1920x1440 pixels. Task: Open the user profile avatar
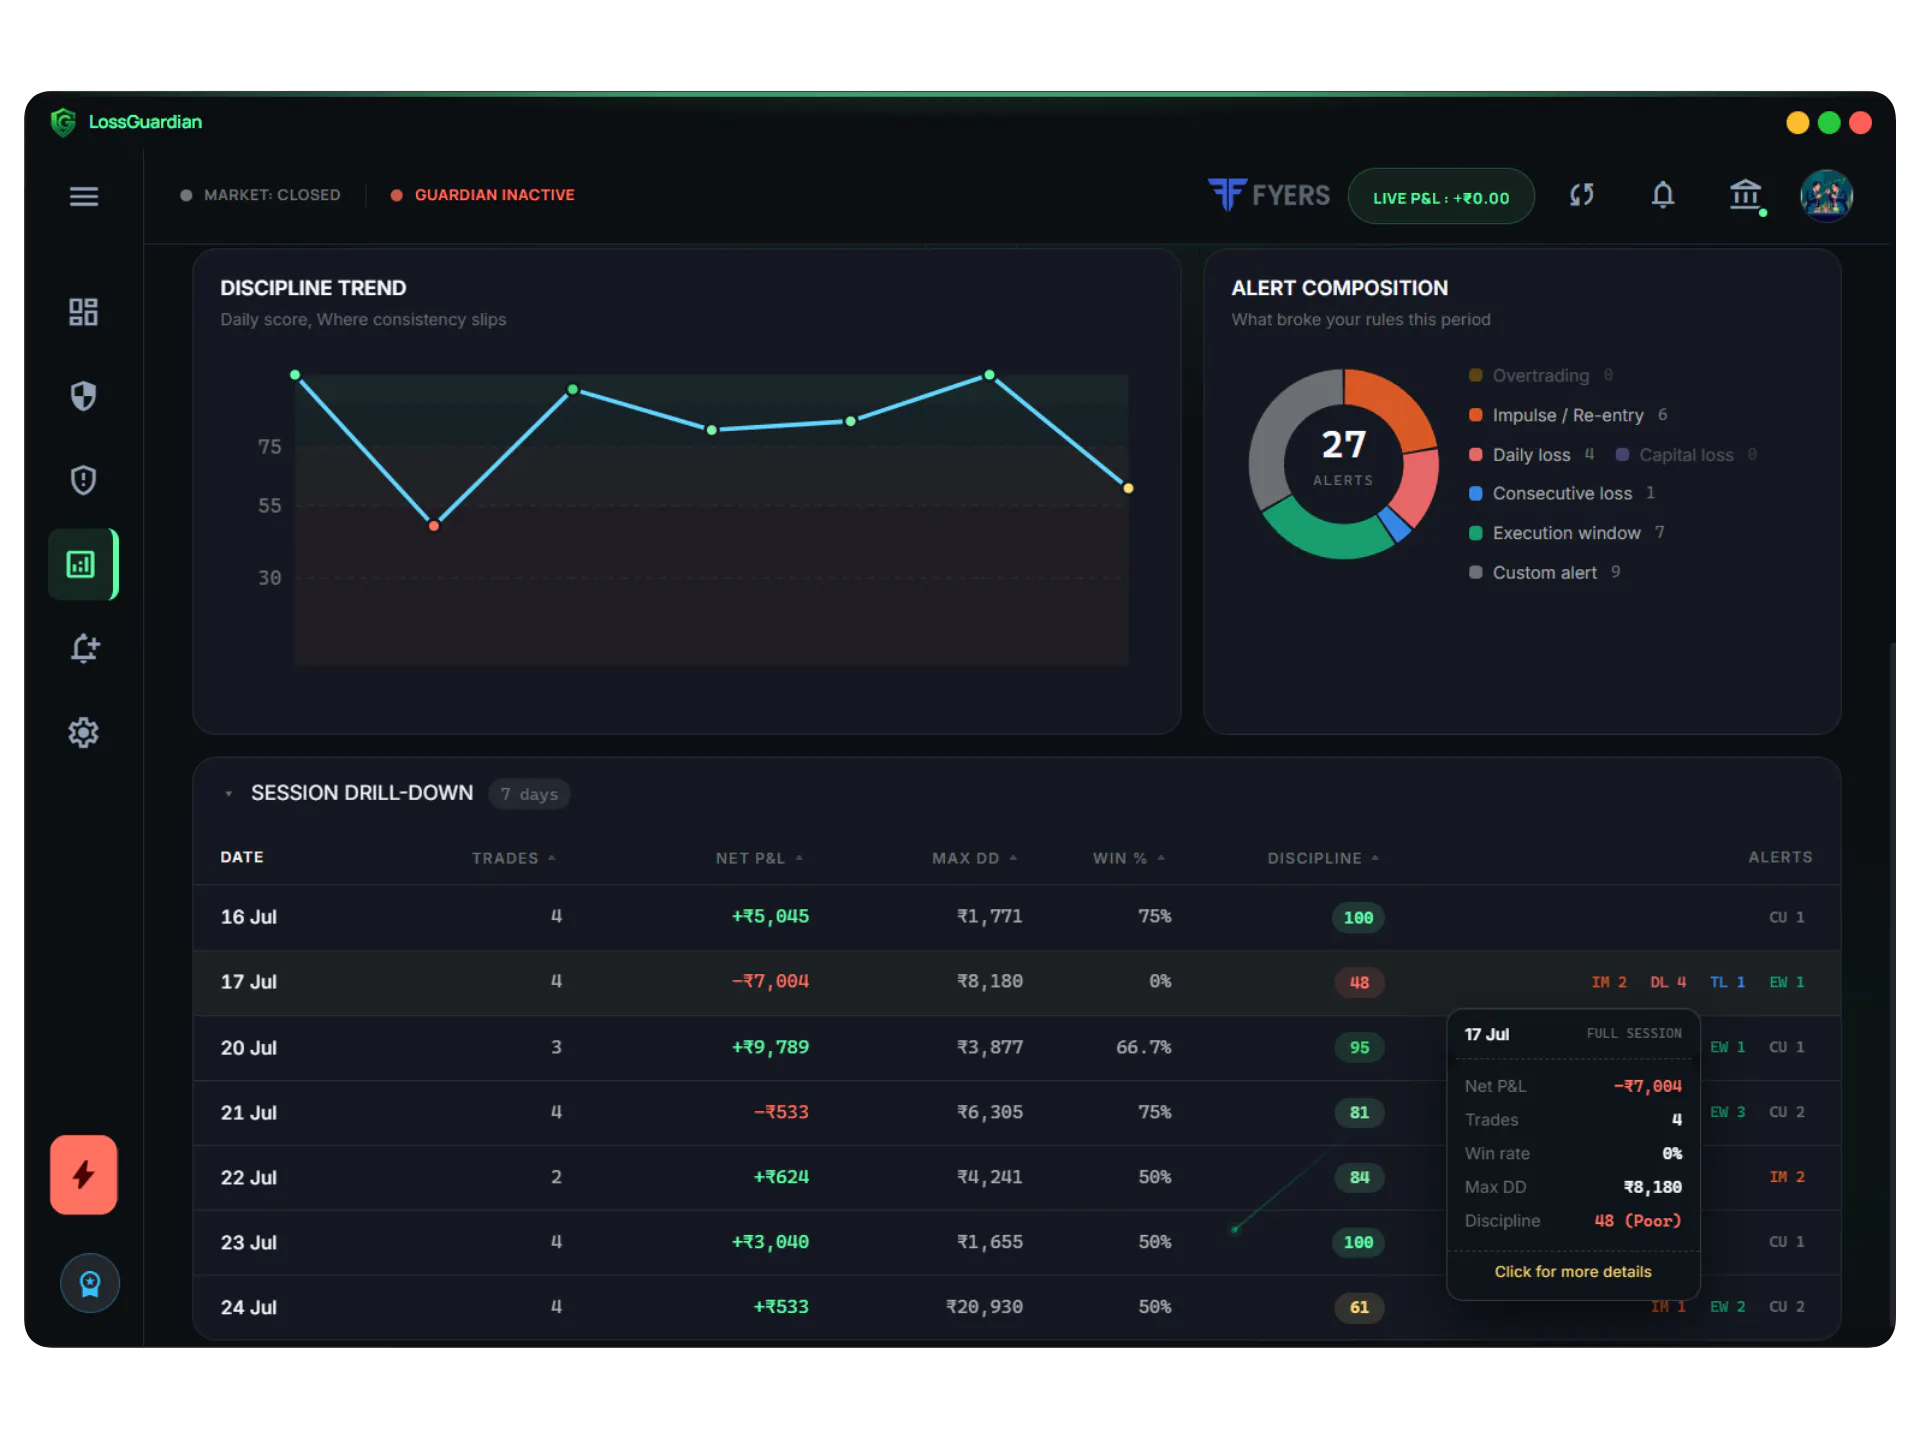point(1826,195)
